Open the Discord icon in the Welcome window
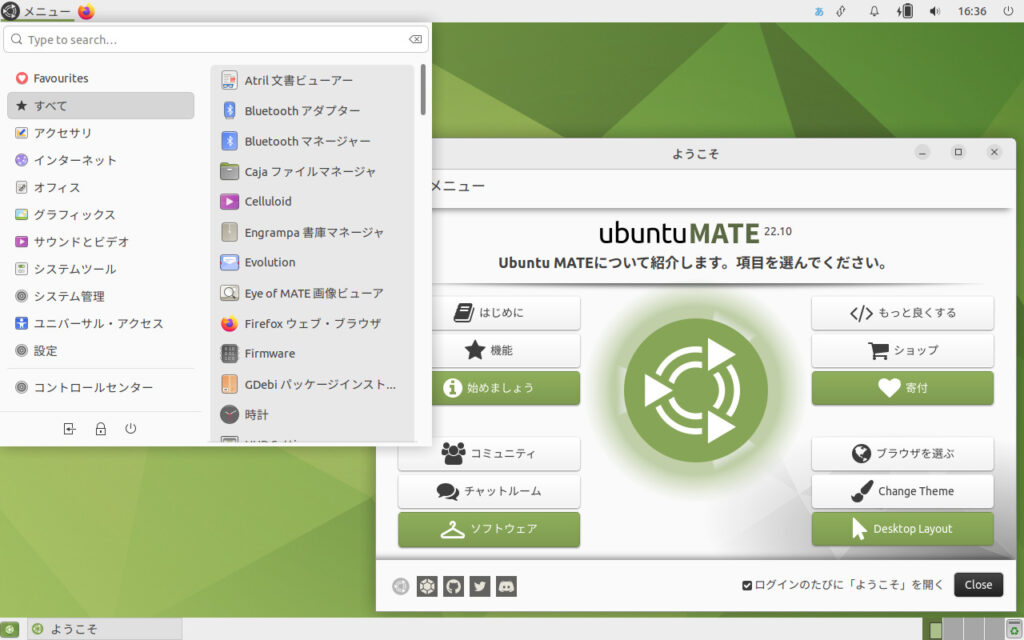 505,586
